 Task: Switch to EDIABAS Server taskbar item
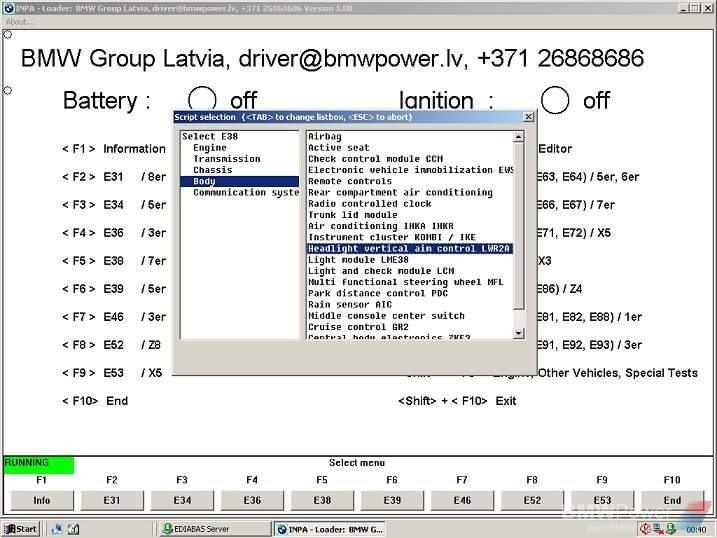click(x=215, y=529)
